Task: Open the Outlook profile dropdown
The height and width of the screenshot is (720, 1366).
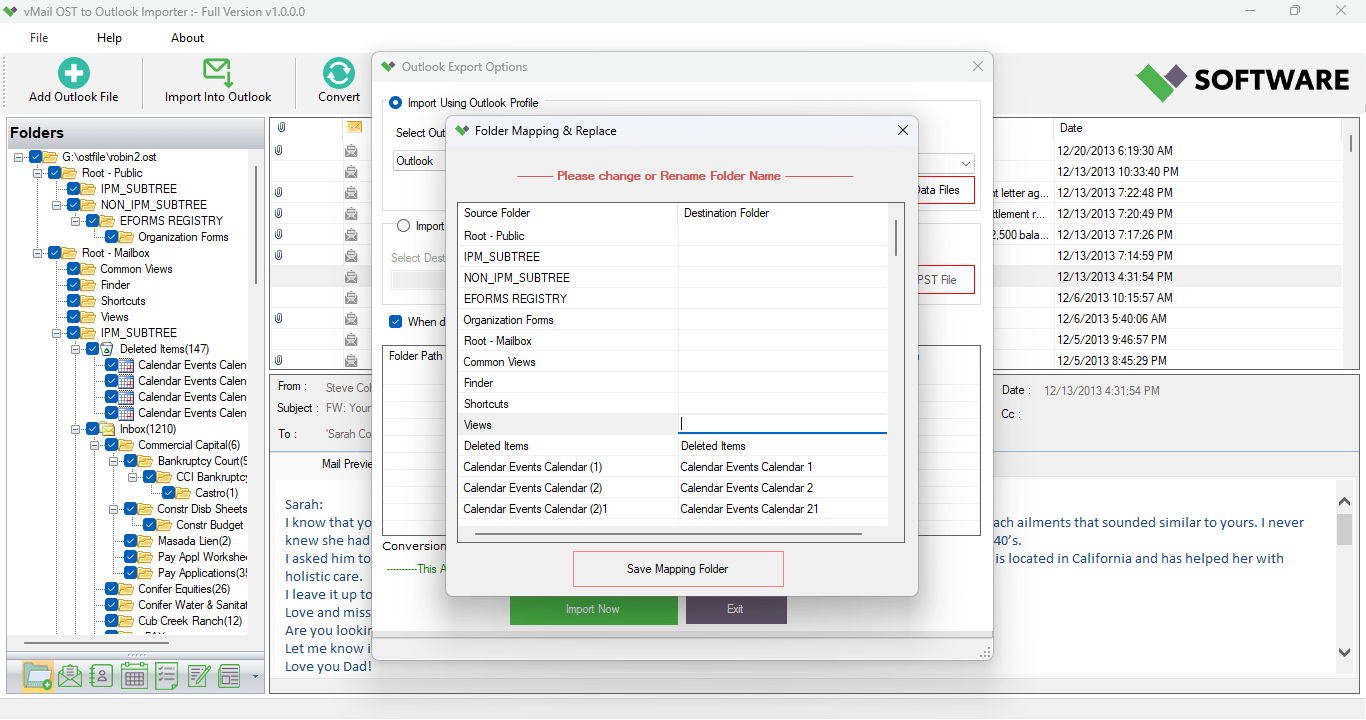Action: point(965,163)
